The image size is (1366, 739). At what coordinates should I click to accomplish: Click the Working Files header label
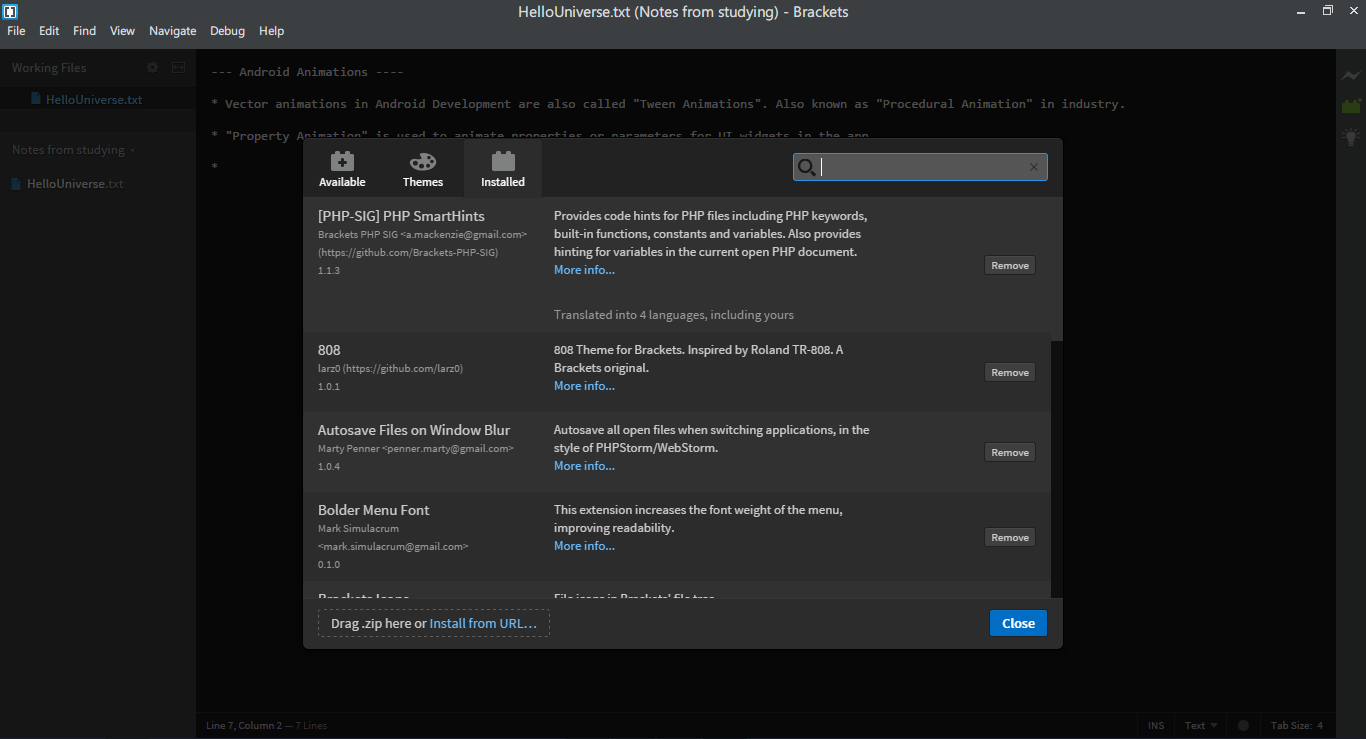click(x=49, y=68)
